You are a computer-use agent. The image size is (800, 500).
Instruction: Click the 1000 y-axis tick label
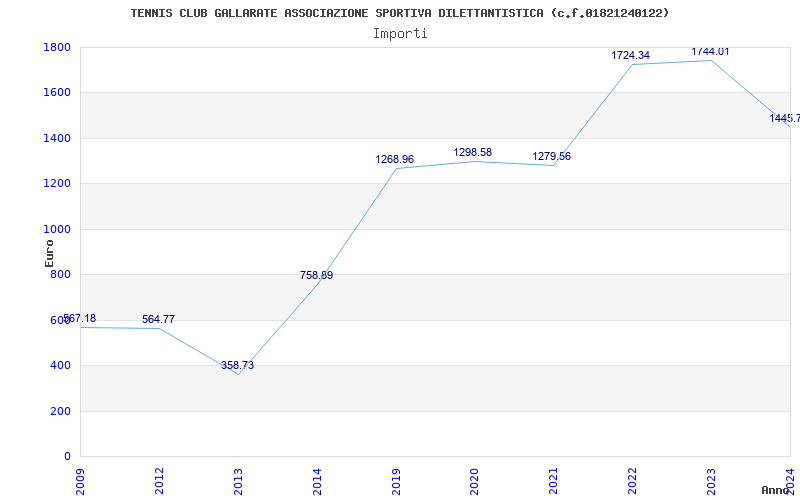57,230
